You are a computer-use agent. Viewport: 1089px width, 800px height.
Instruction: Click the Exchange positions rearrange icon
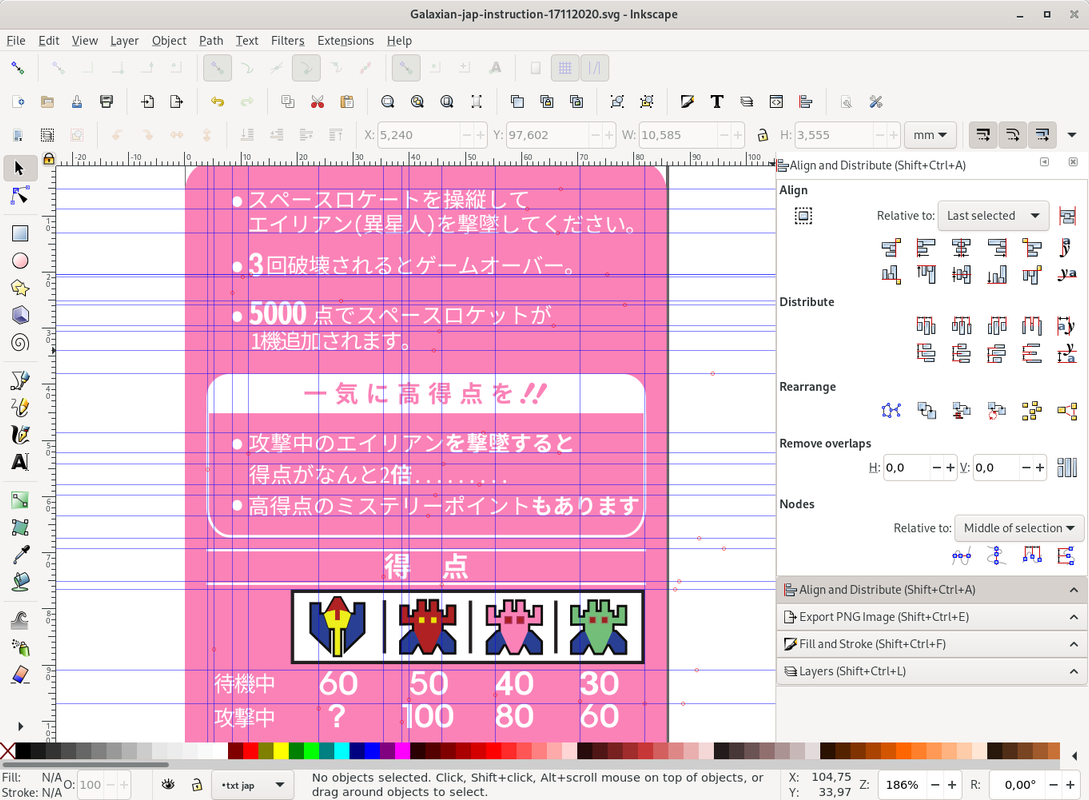926,410
